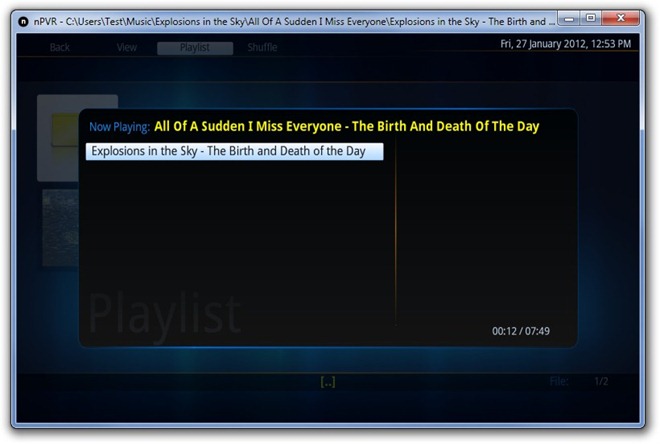Screen dimensions: 660x444
Task: Click the "Now Playing:" label
Action: point(120,127)
